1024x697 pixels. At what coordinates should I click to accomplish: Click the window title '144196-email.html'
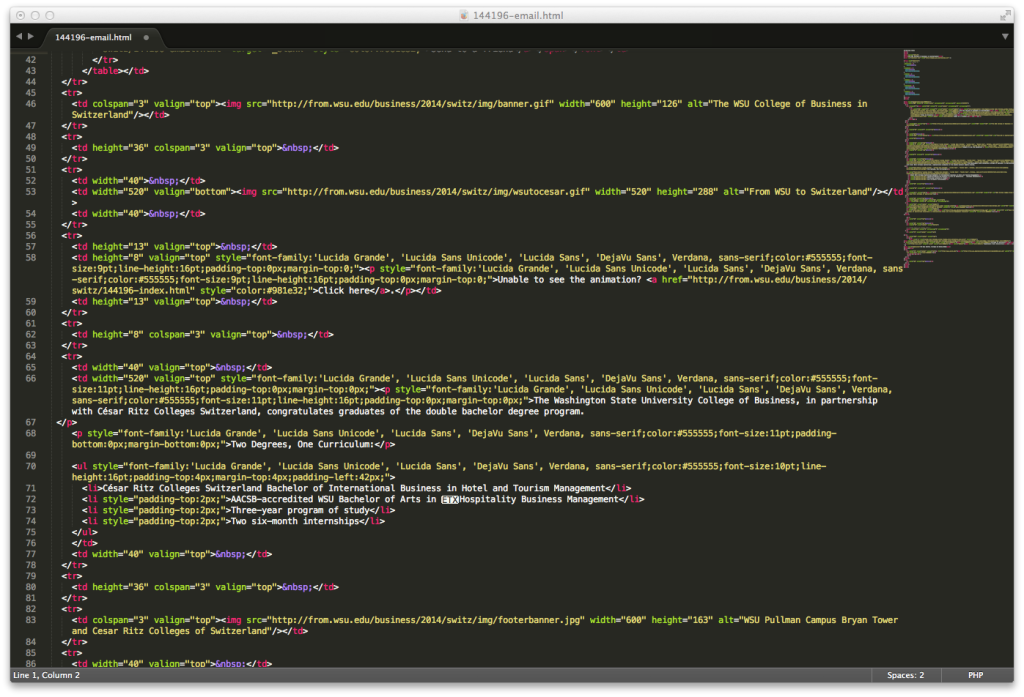pyautogui.click(x=518, y=15)
